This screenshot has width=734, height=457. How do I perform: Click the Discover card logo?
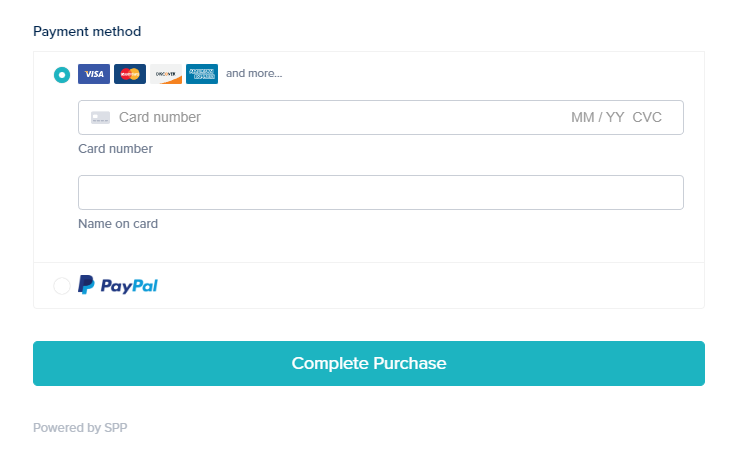pyautogui.click(x=166, y=74)
